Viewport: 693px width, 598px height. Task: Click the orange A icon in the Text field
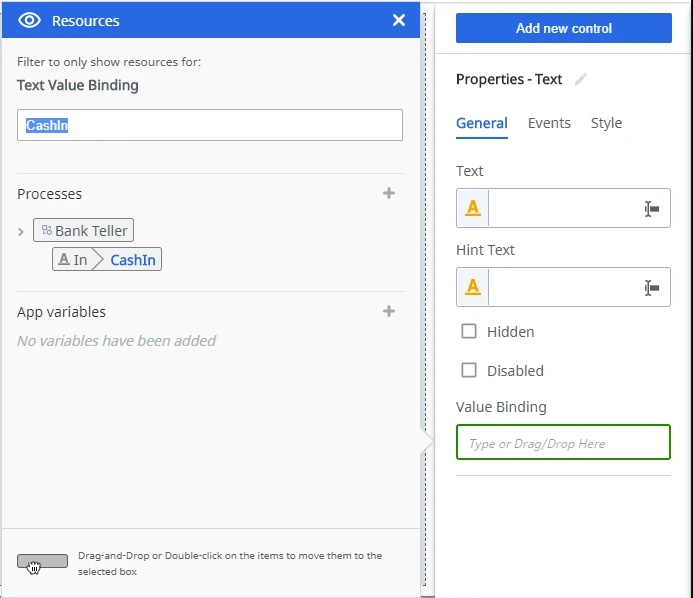472,208
